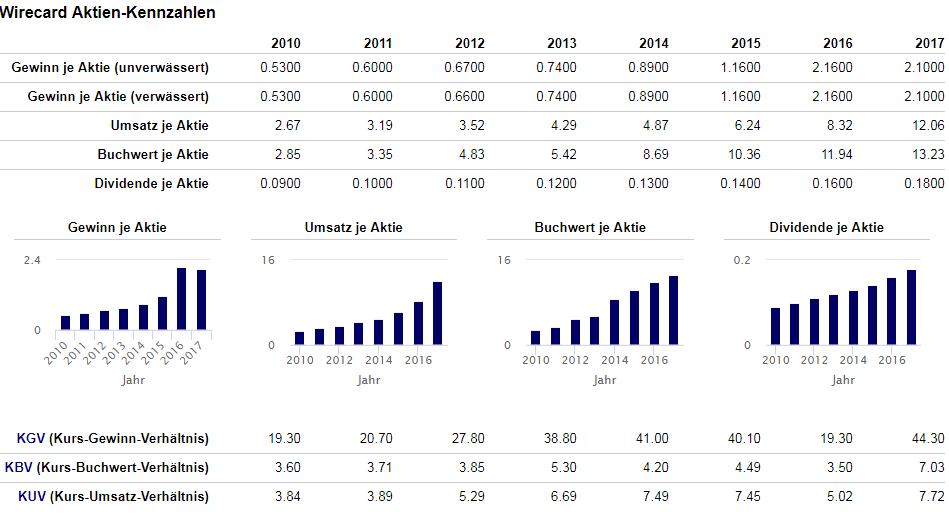This screenshot has width=949, height=518.
Task: Click the 0.6700 earnings value
Action: (x=464, y=67)
